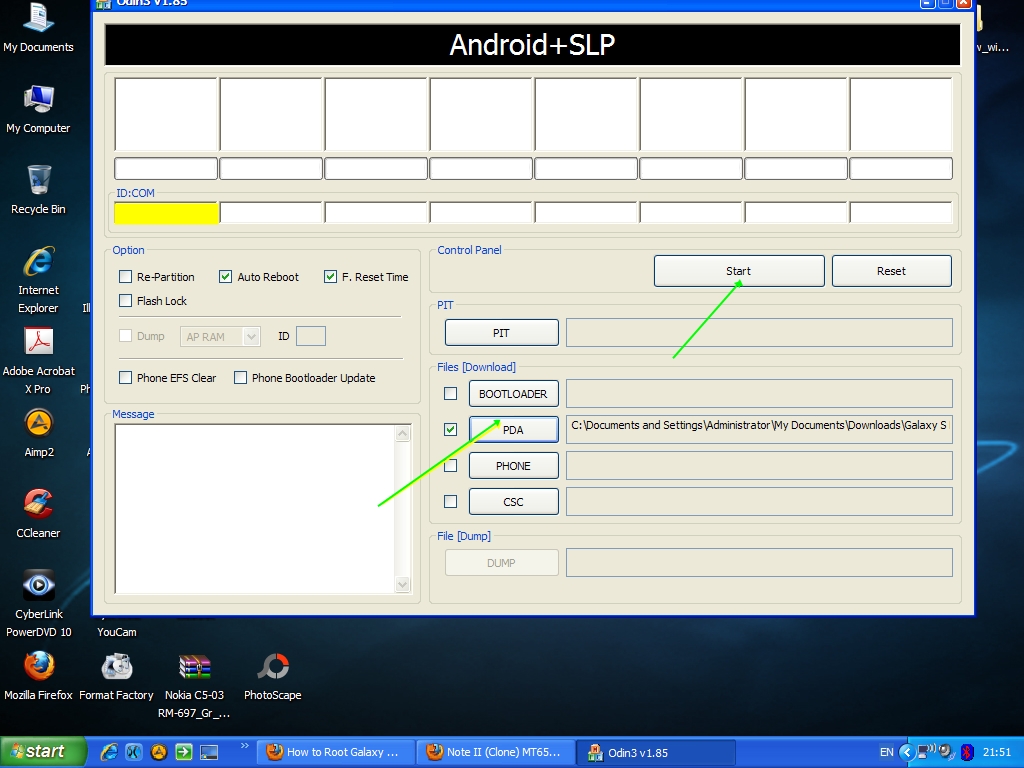
Task: Click the PHONE file button
Action: click(513, 466)
